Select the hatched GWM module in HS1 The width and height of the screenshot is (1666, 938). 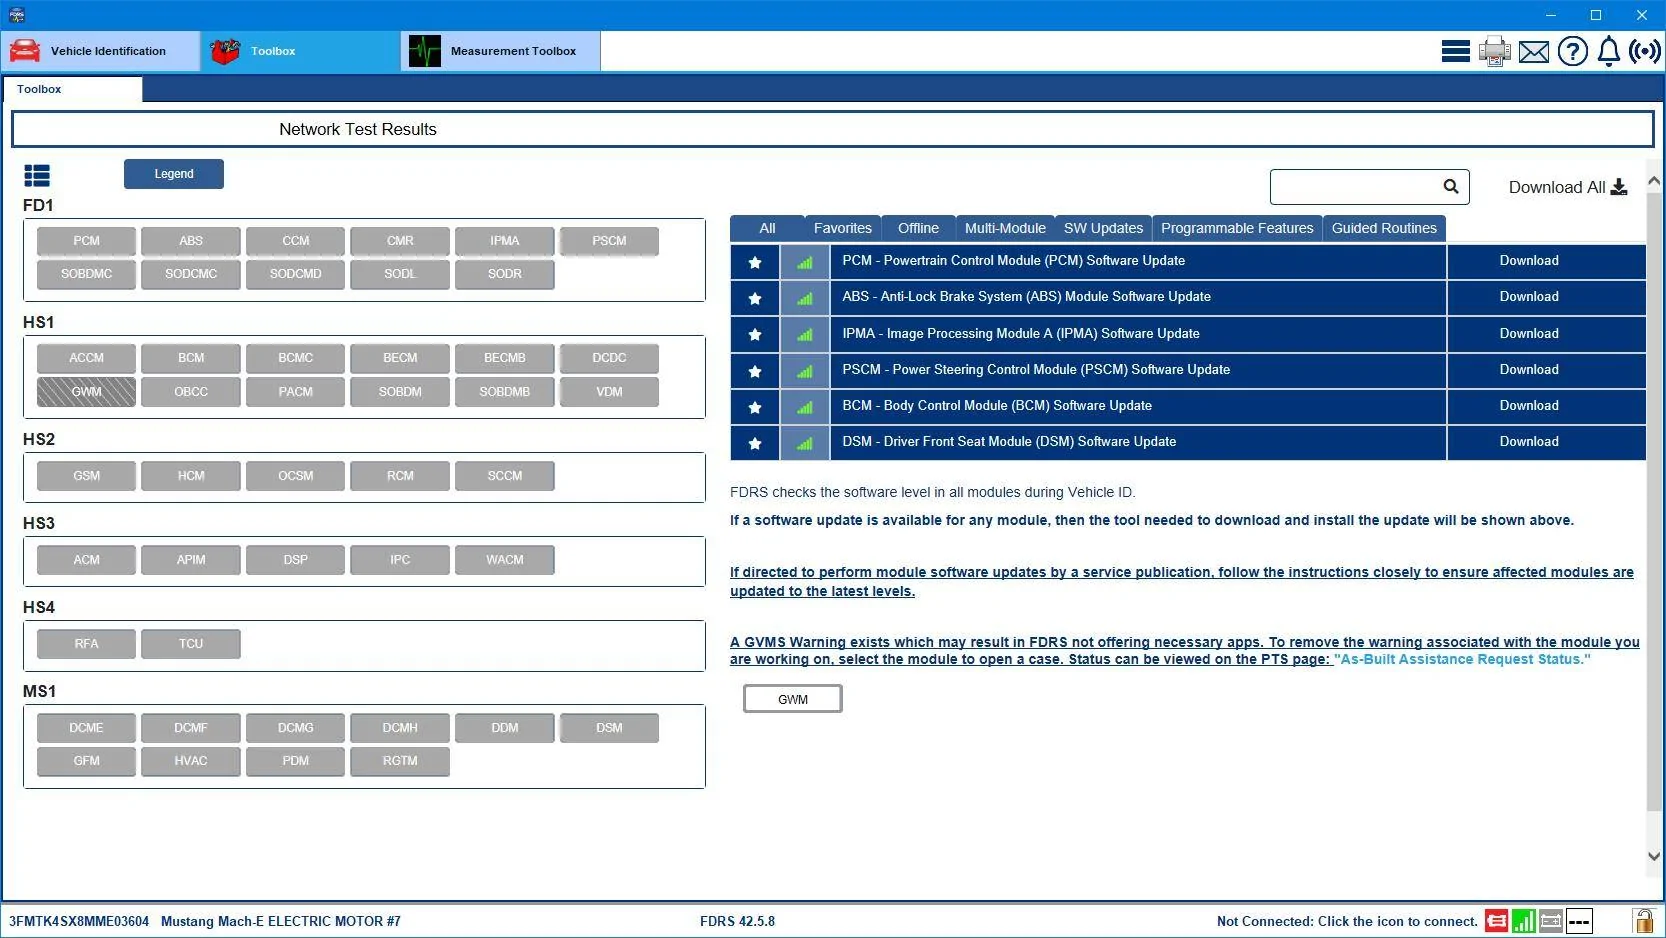(86, 392)
